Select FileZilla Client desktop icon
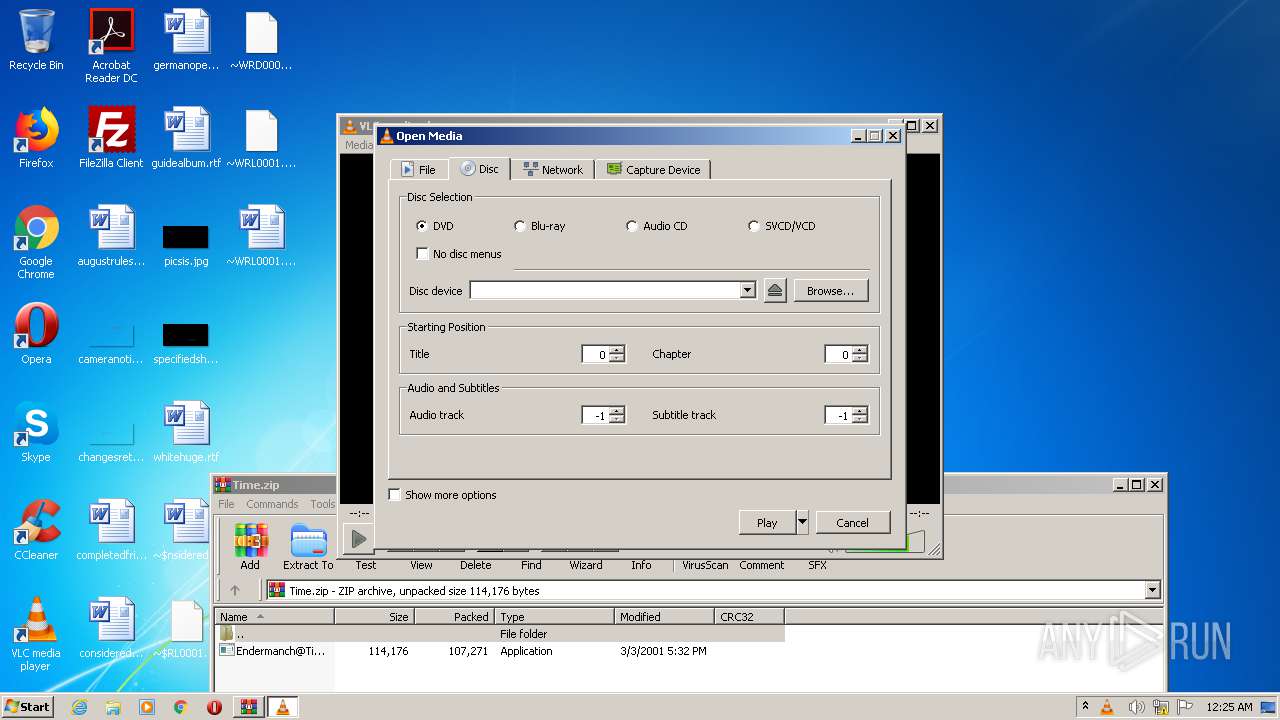The height and width of the screenshot is (720, 1280). 111,138
